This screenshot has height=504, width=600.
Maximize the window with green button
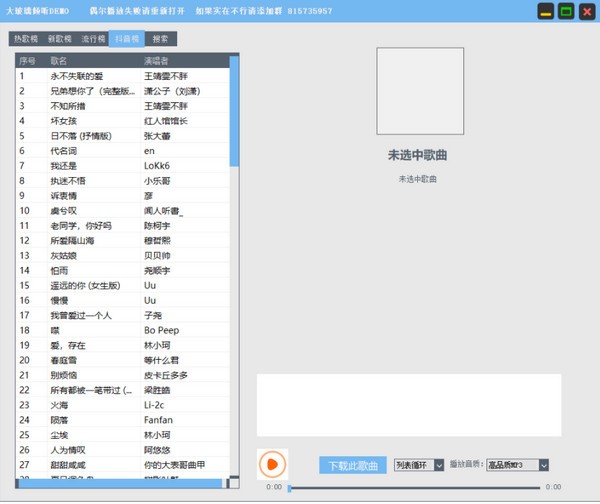click(566, 12)
